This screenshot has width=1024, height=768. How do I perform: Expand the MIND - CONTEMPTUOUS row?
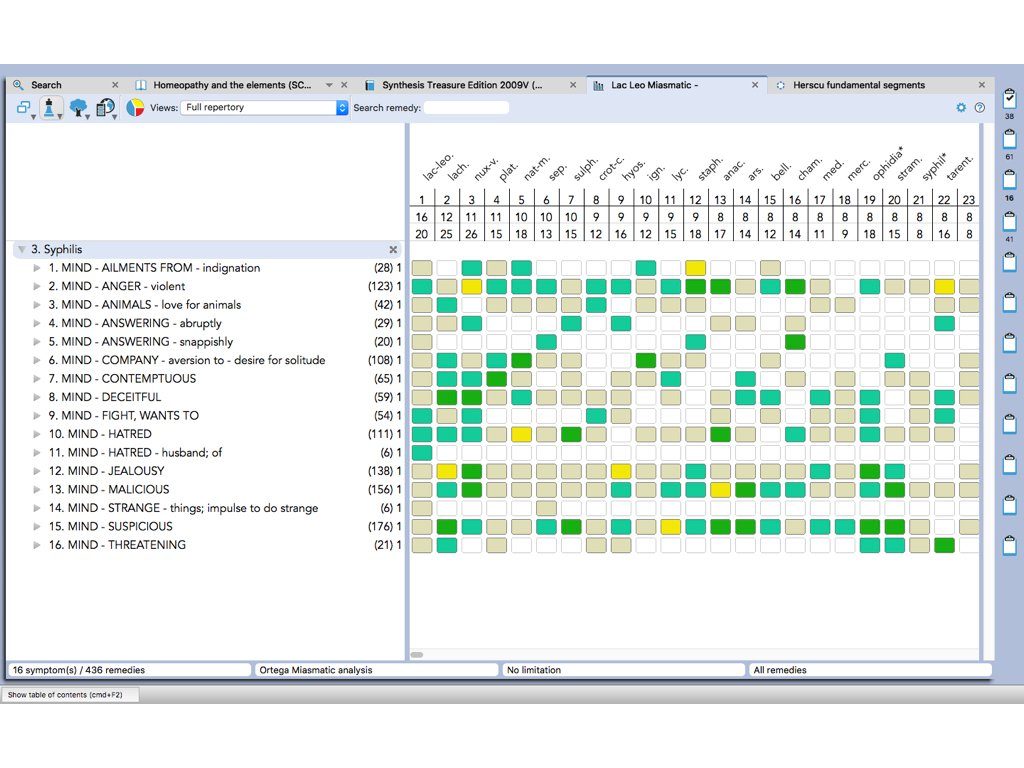pos(37,379)
